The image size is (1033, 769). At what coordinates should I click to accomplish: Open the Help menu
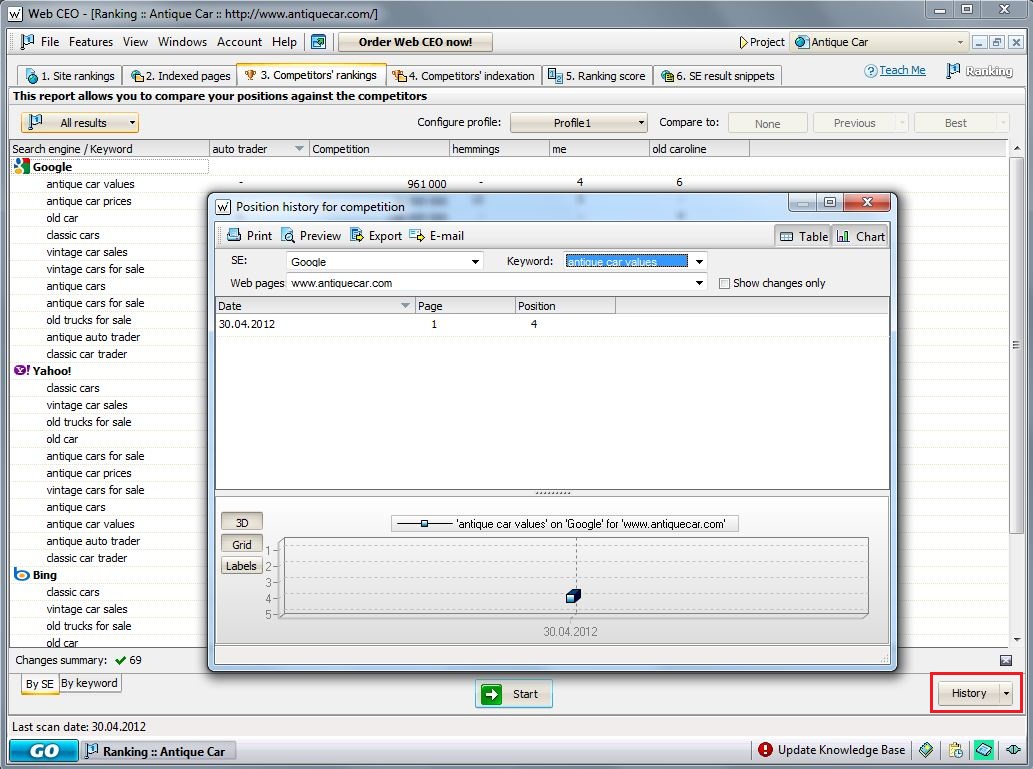coord(284,42)
